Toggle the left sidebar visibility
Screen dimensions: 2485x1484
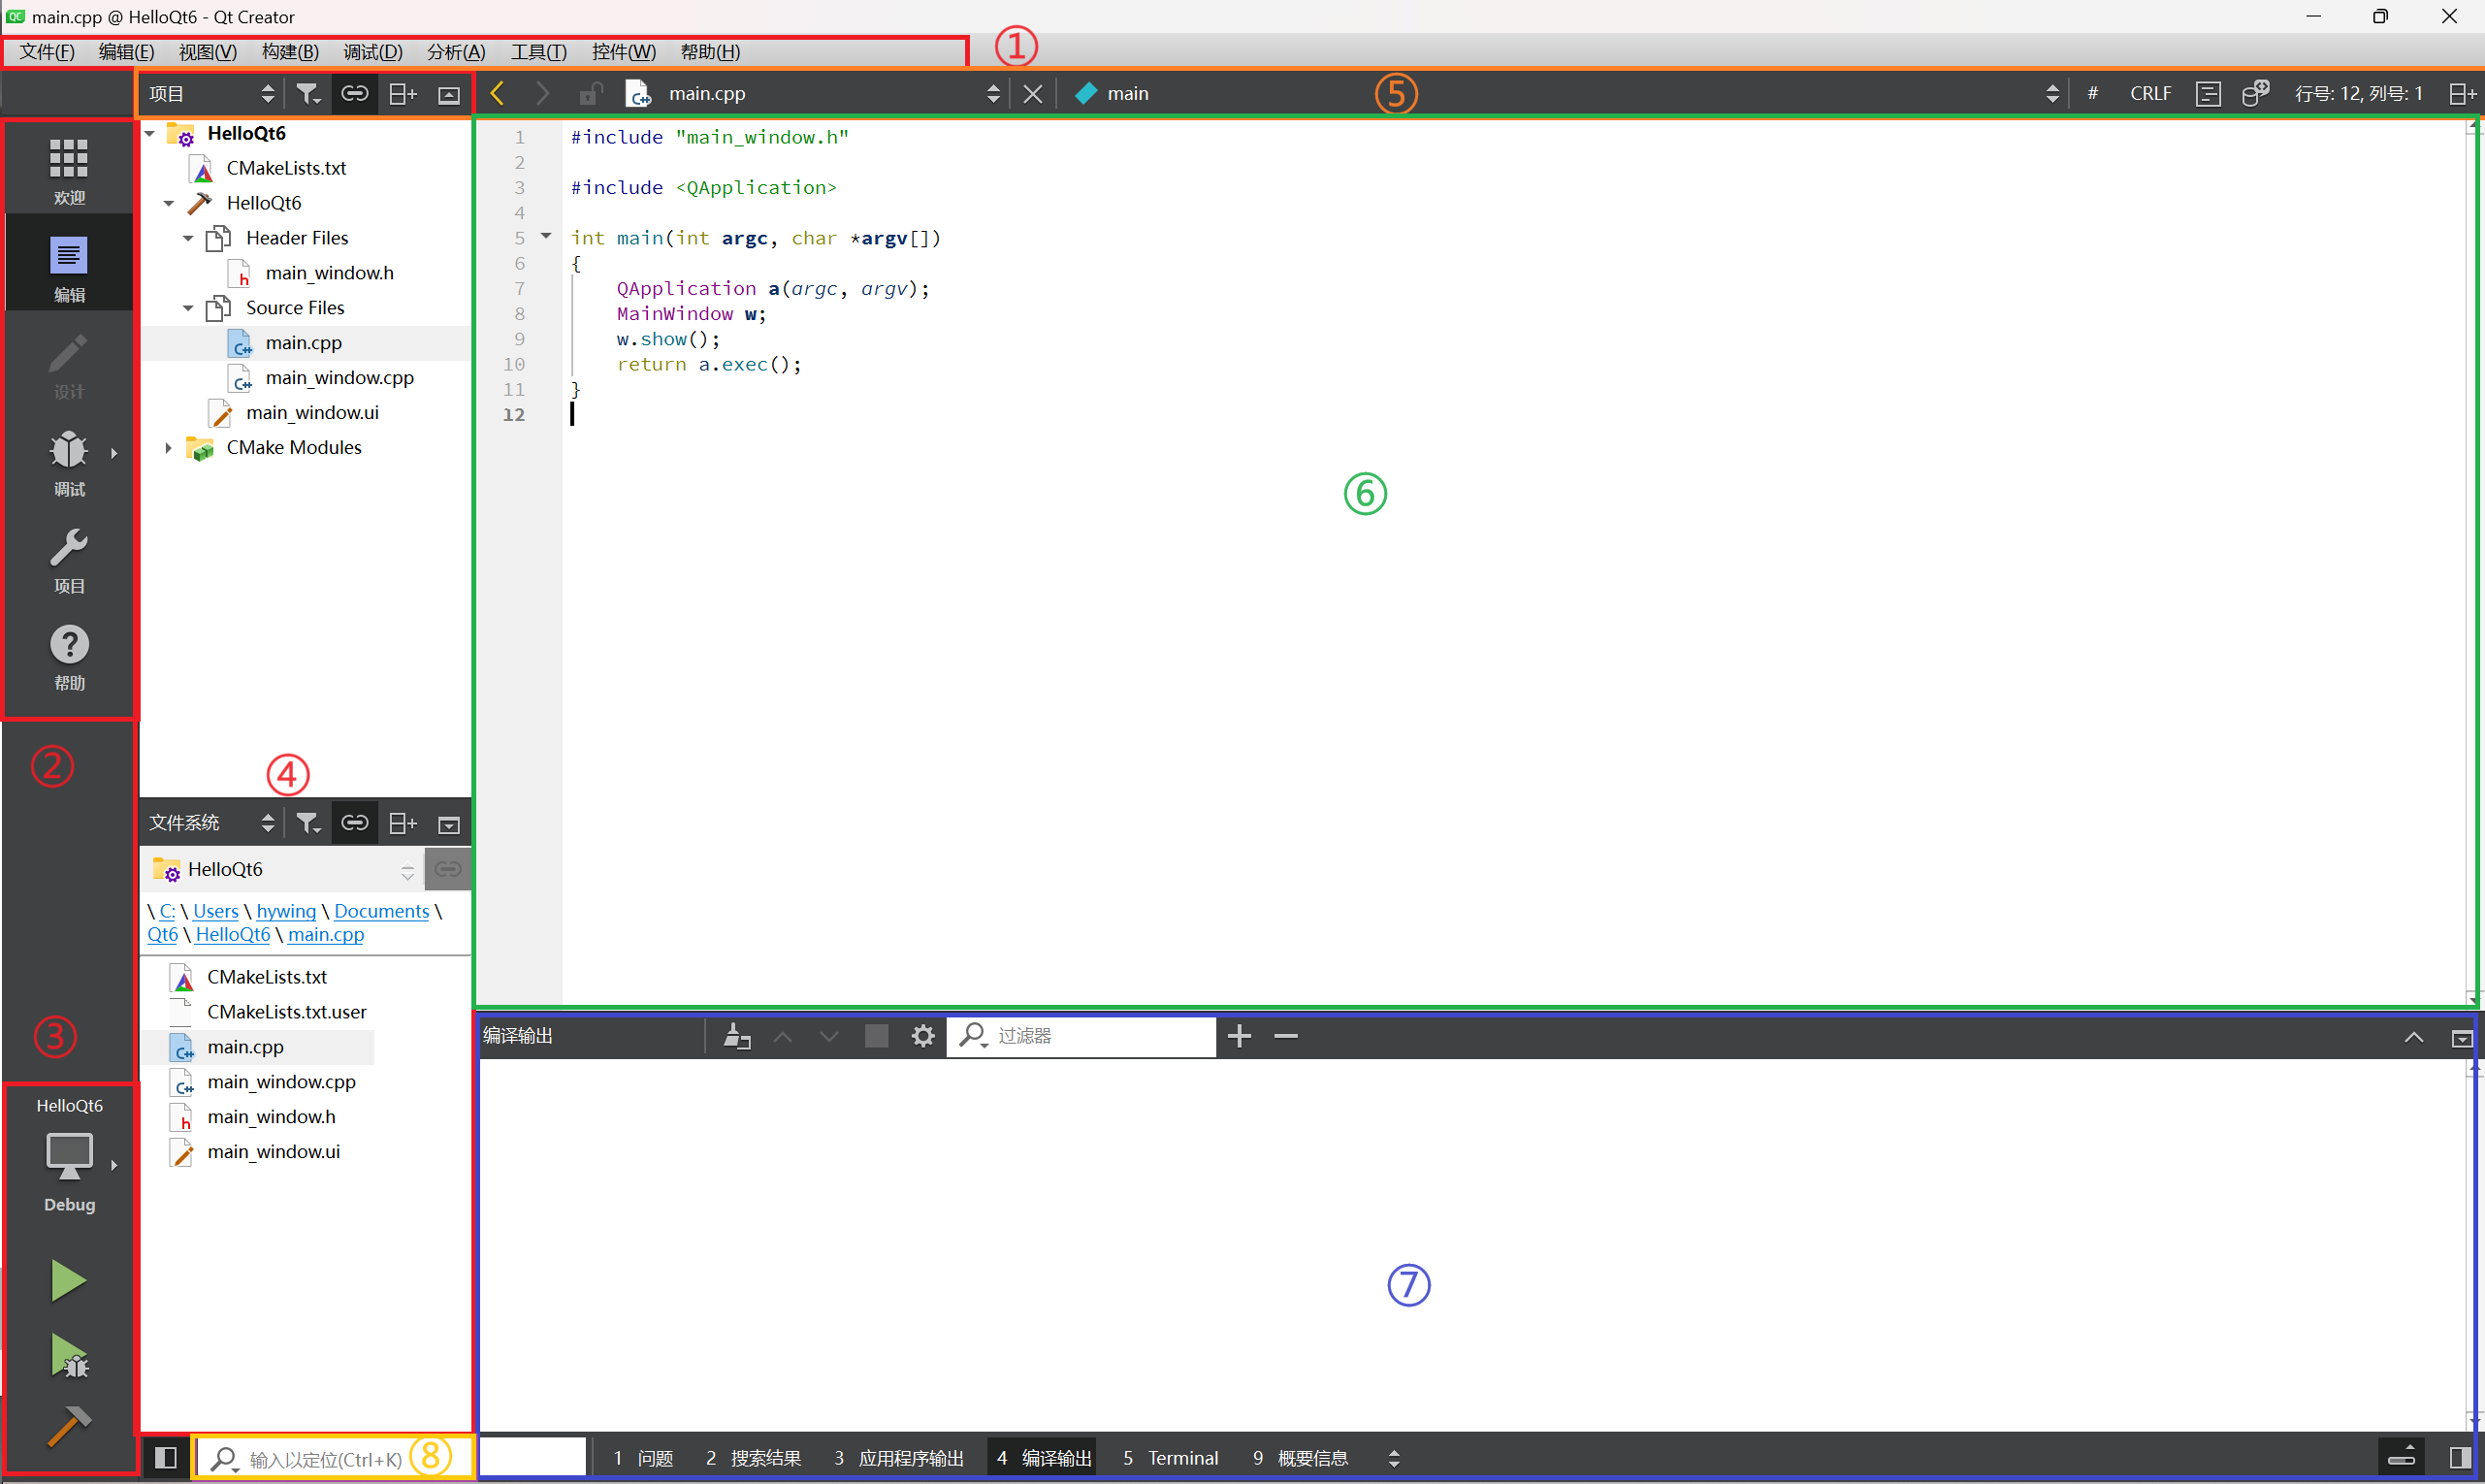[x=166, y=1458]
